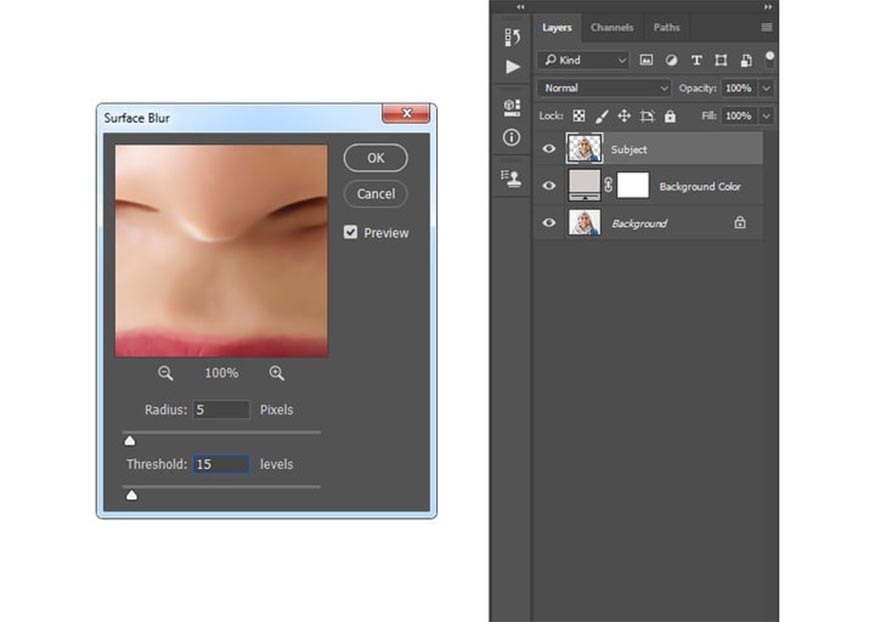
Task: Cancel the Surface Blur dialog
Action: tap(376, 194)
